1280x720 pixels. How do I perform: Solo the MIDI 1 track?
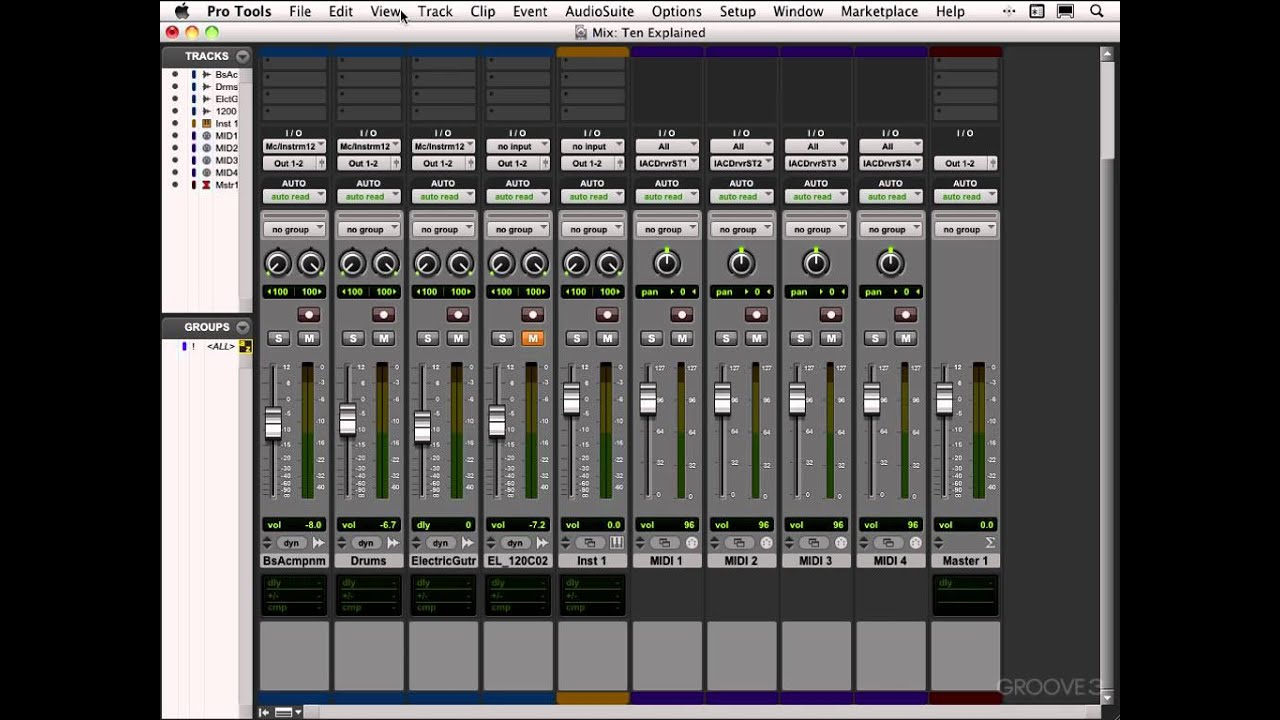[652, 338]
